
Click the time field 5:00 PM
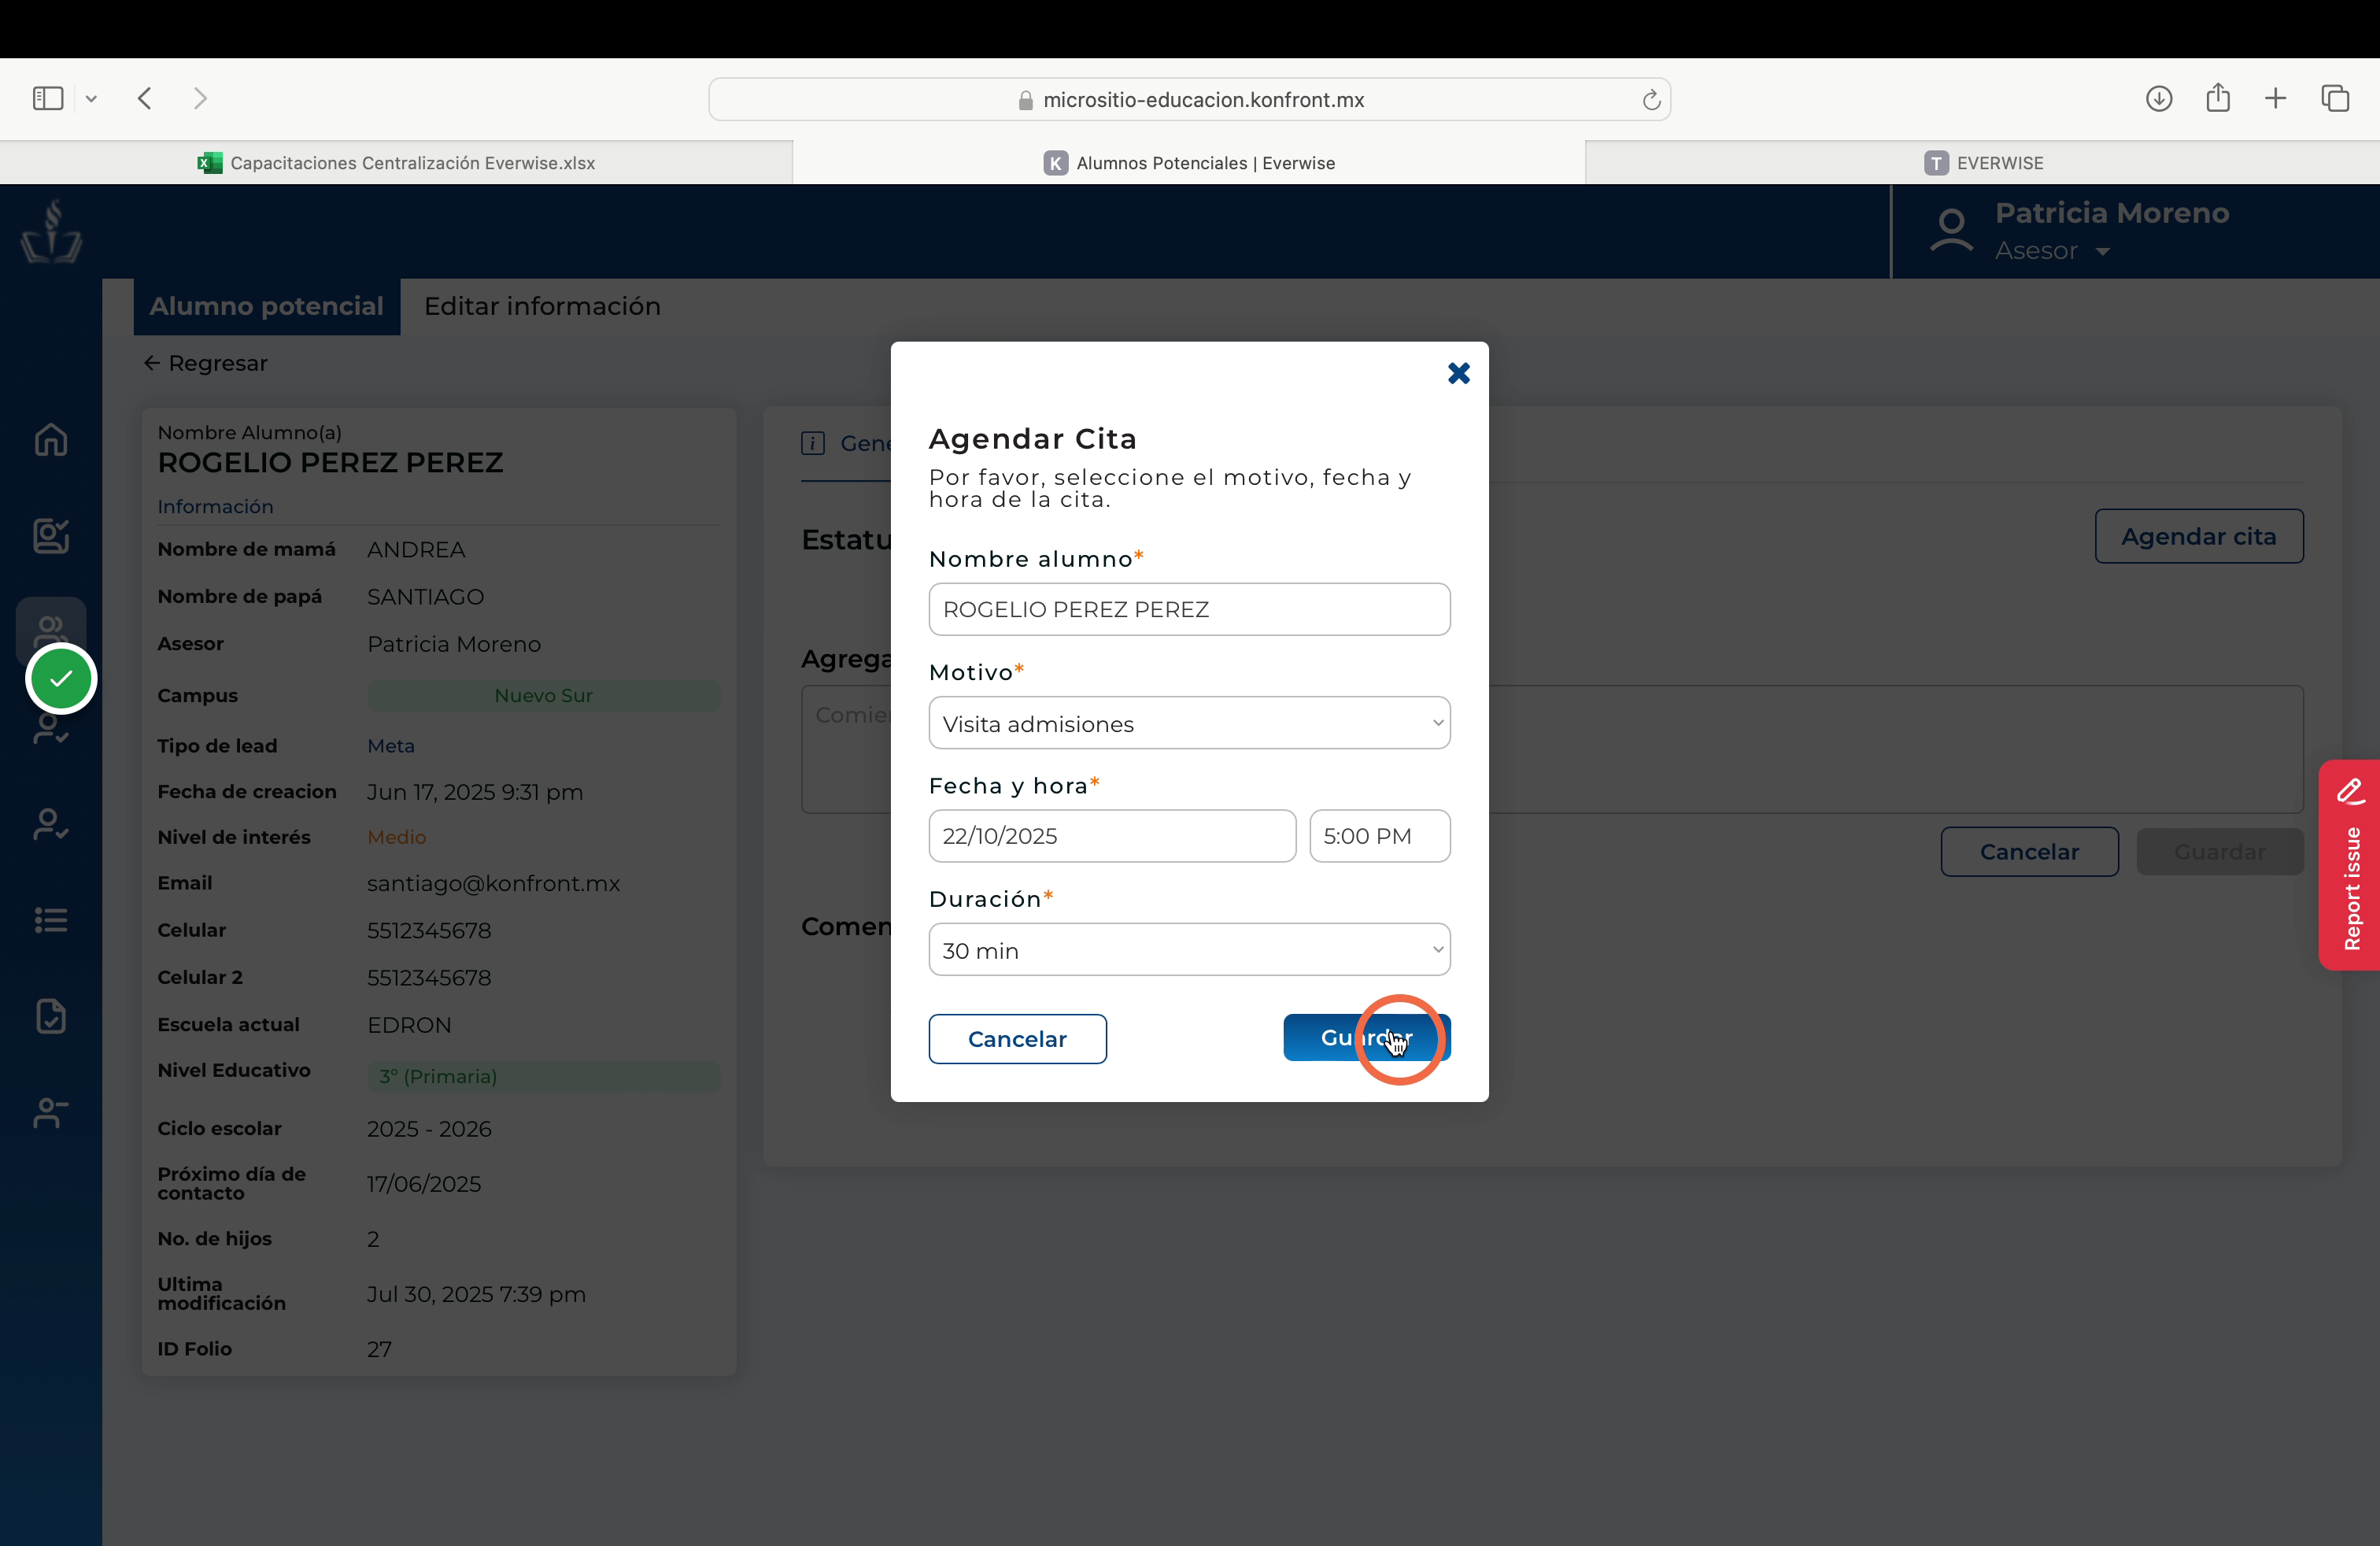click(x=1379, y=836)
